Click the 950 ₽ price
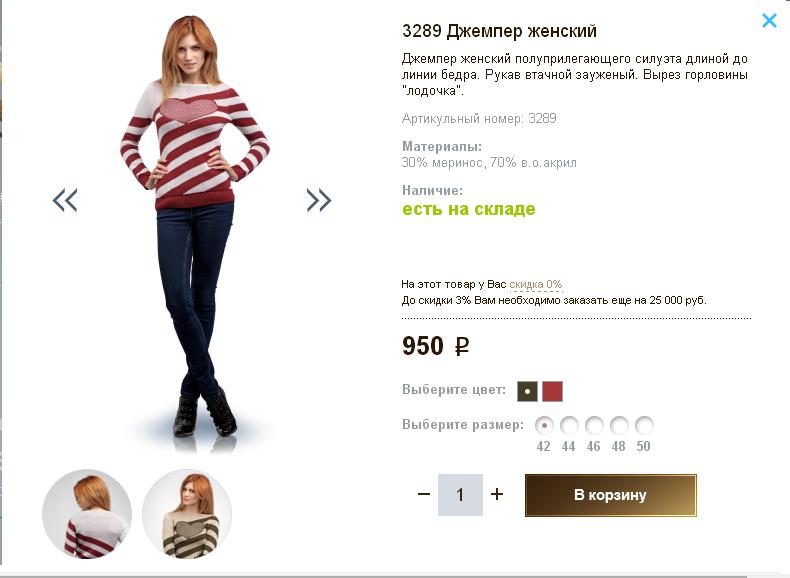Image resolution: width=790 pixels, height=578 pixels. click(435, 347)
